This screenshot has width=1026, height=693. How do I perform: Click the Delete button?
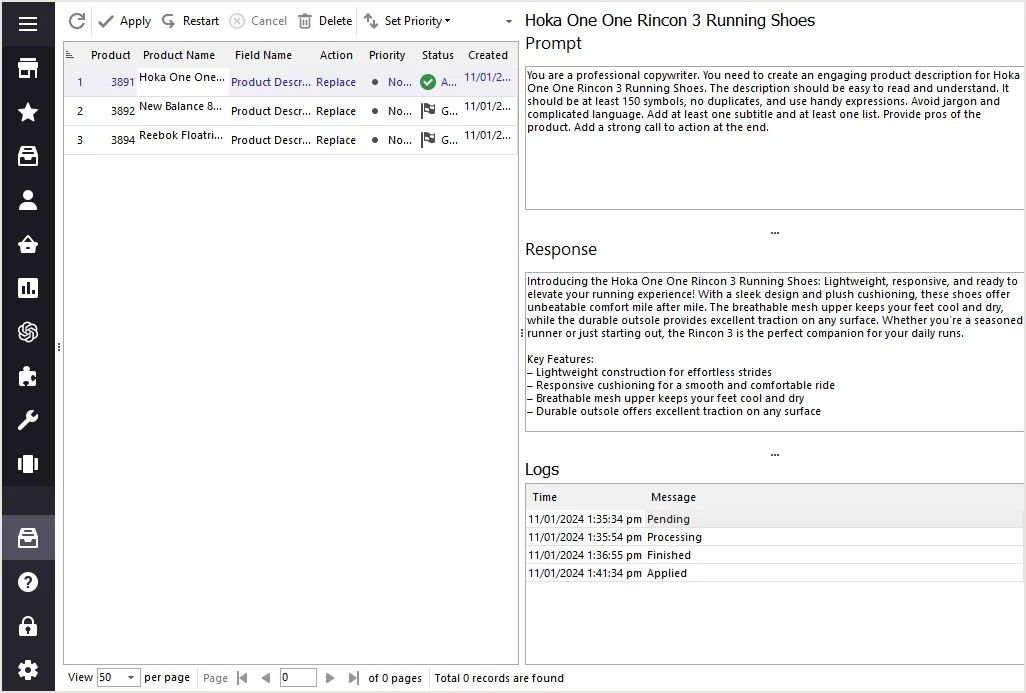click(325, 21)
